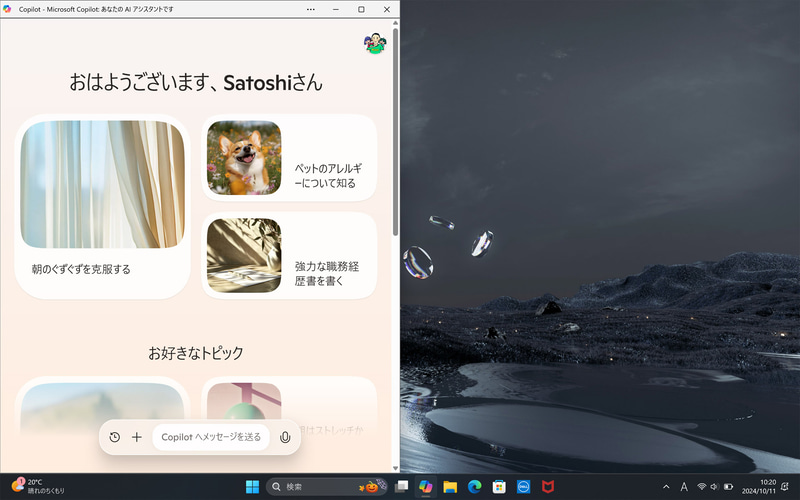Minimize the Copilot window

click(x=336, y=9)
